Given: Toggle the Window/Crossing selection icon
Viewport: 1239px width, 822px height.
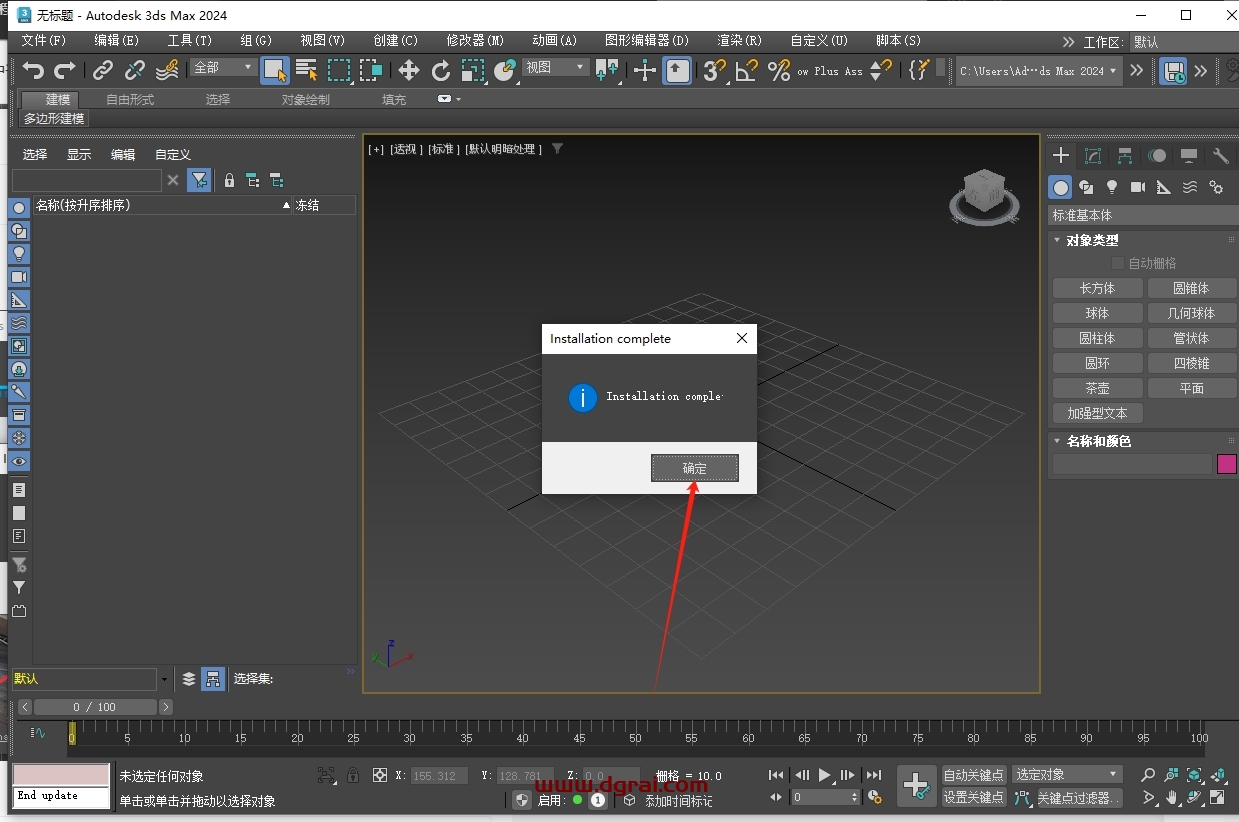Looking at the screenshot, I should pyautogui.click(x=371, y=70).
